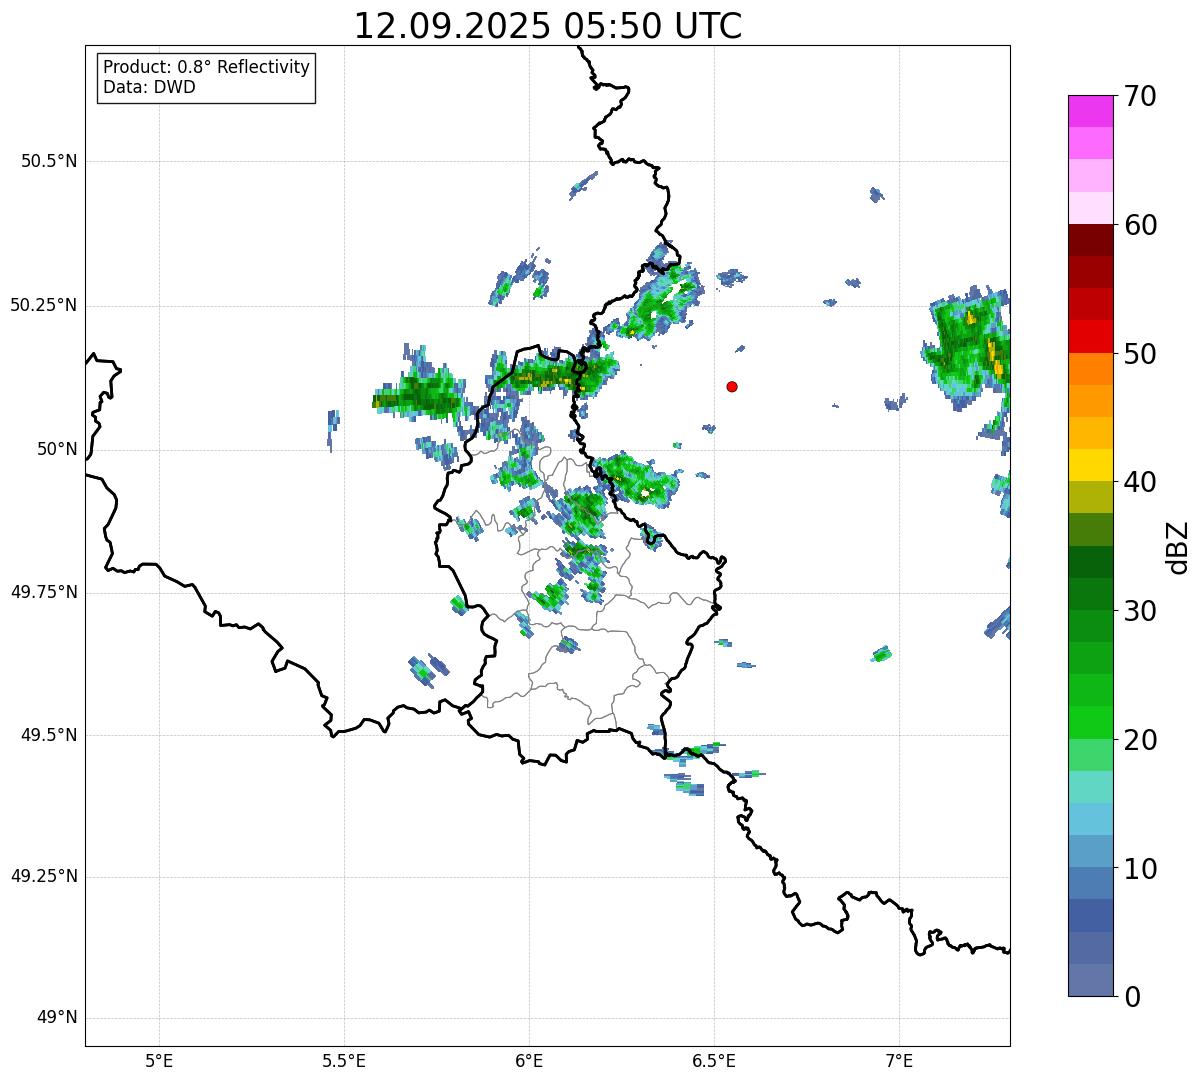This screenshot has width=1202, height=1081.
Task: Click the 49.5°N latitude label
Action: click(x=49, y=735)
